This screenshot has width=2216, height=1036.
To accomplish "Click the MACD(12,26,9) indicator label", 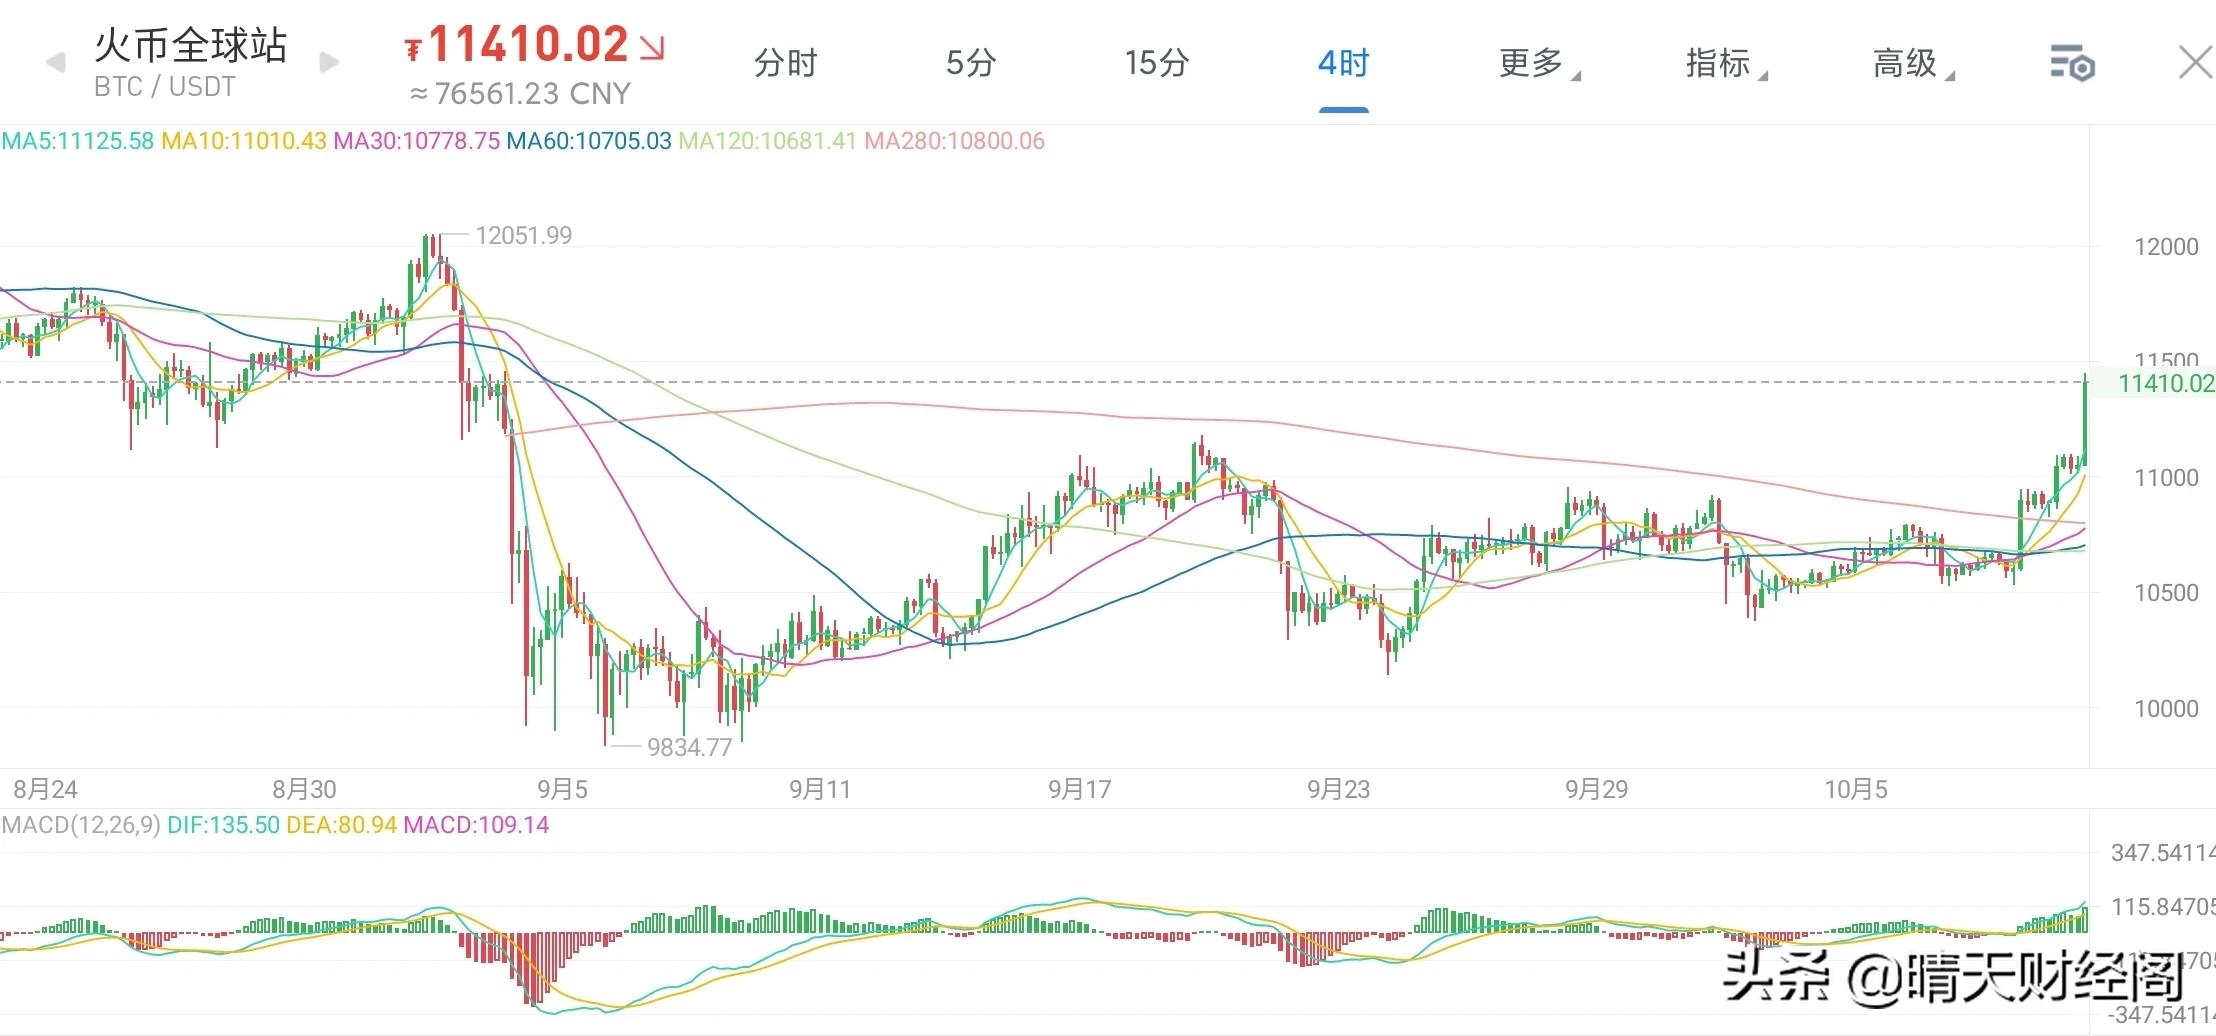I will (81, 825).
